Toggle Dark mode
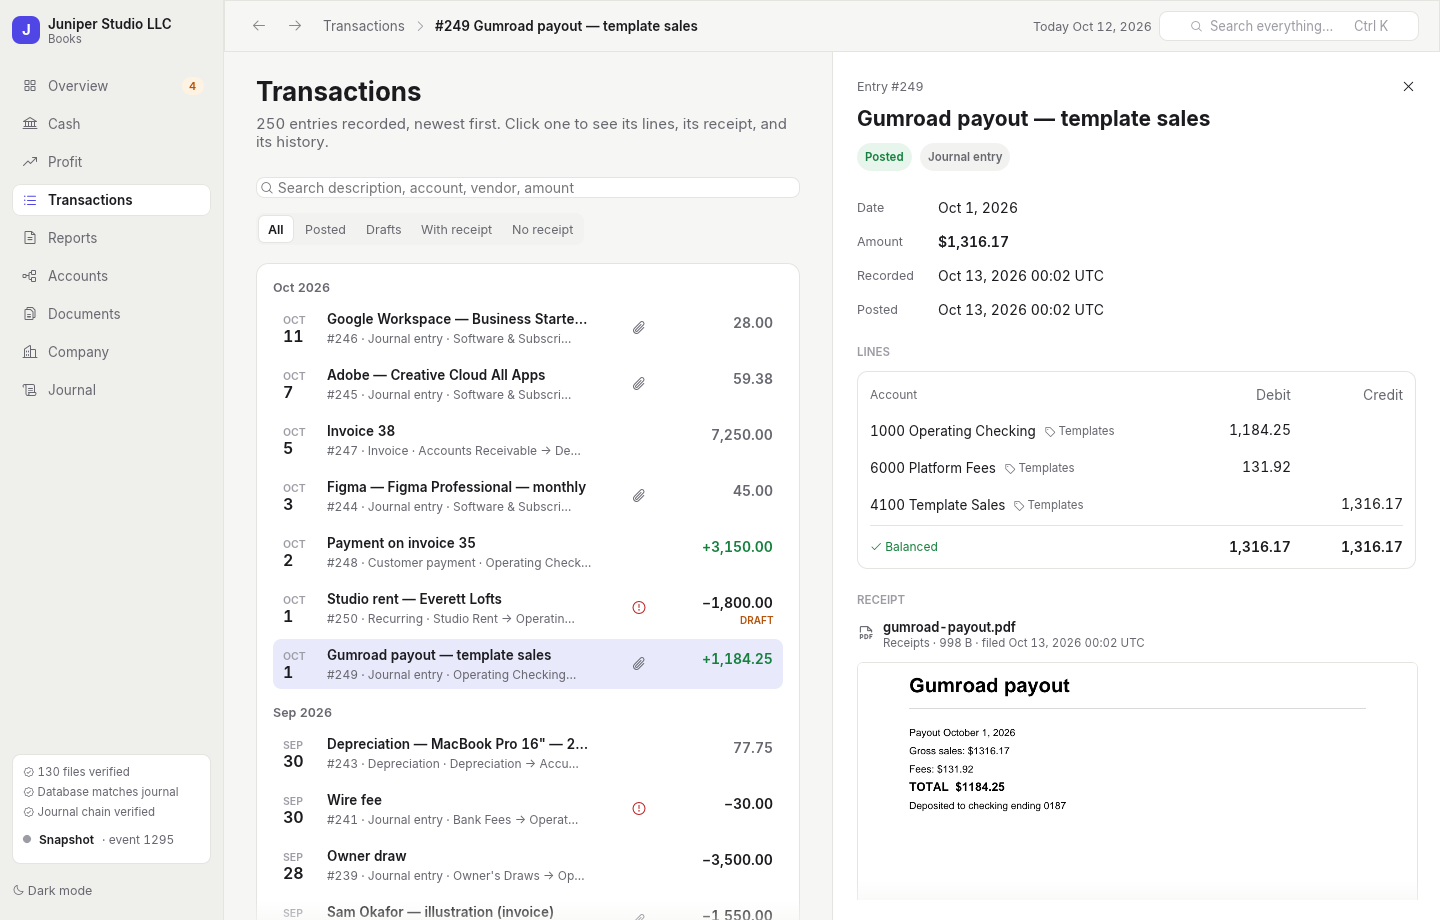Viewport: 1440px width, 920px height. pyautogui.click(x=52, y=891)
